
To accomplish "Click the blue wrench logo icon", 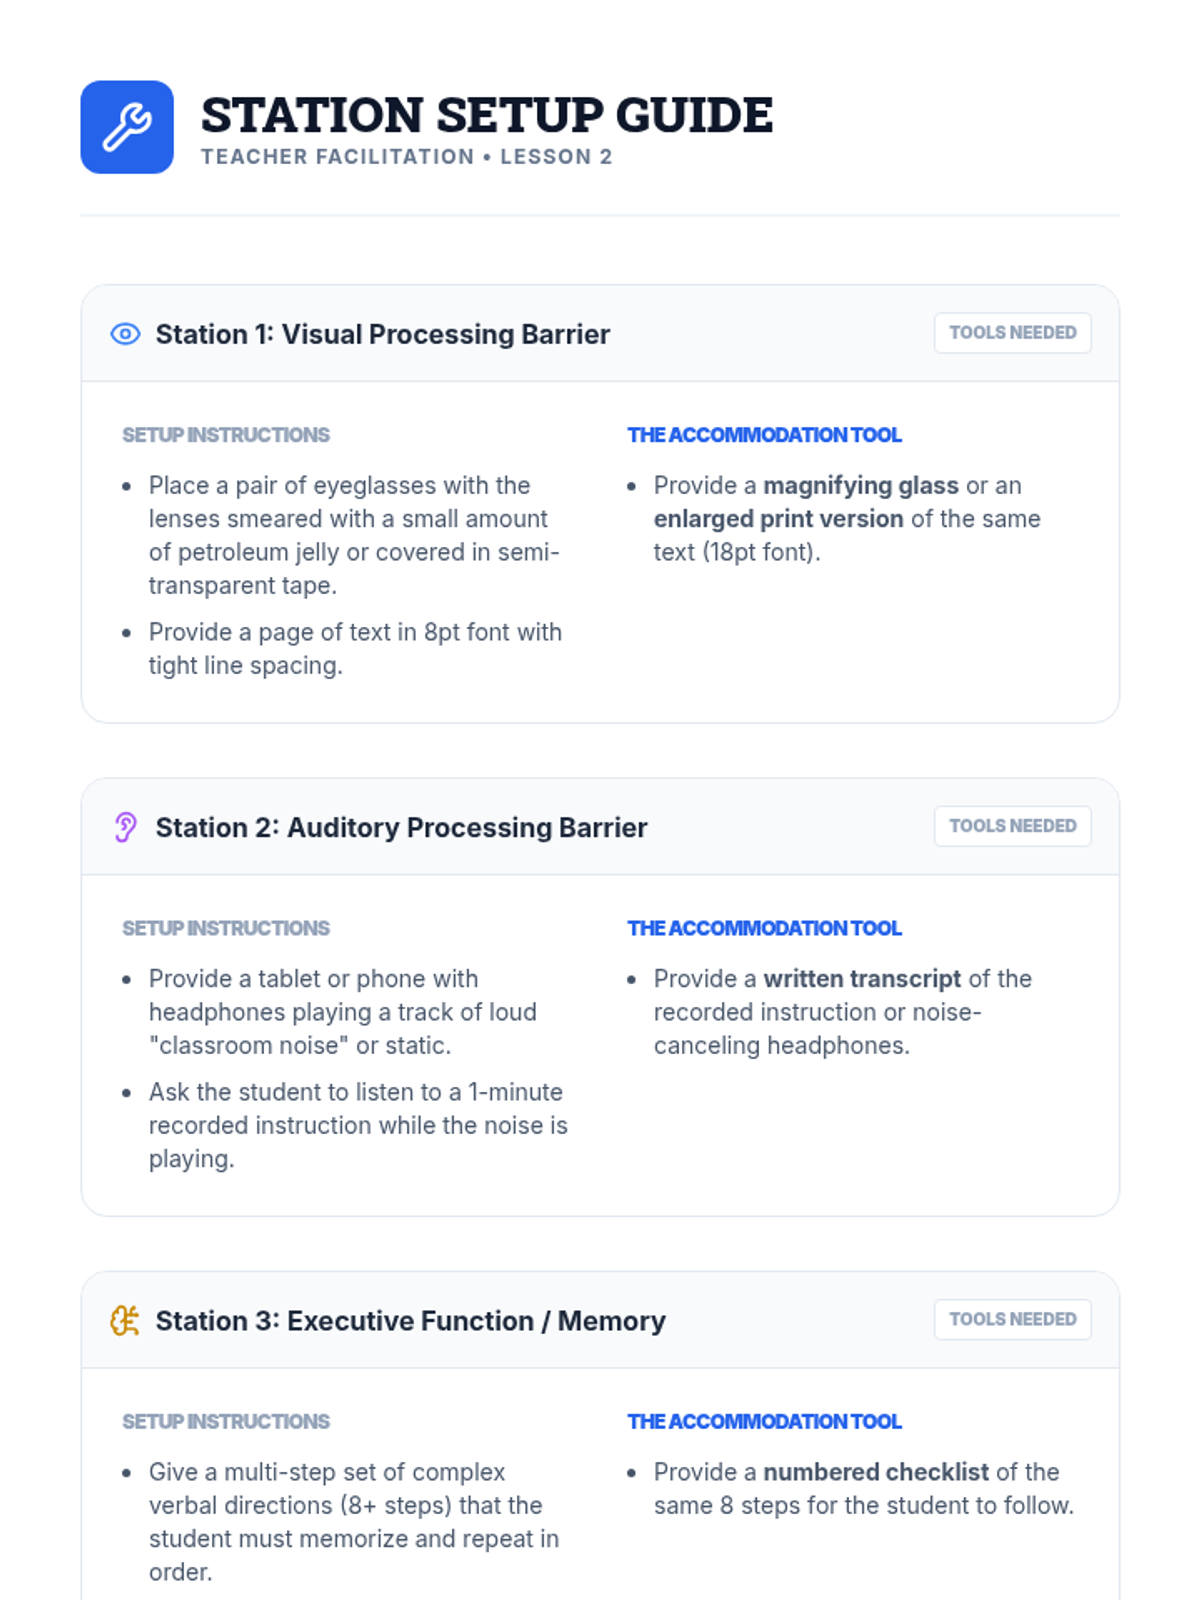I will (127, 127).
